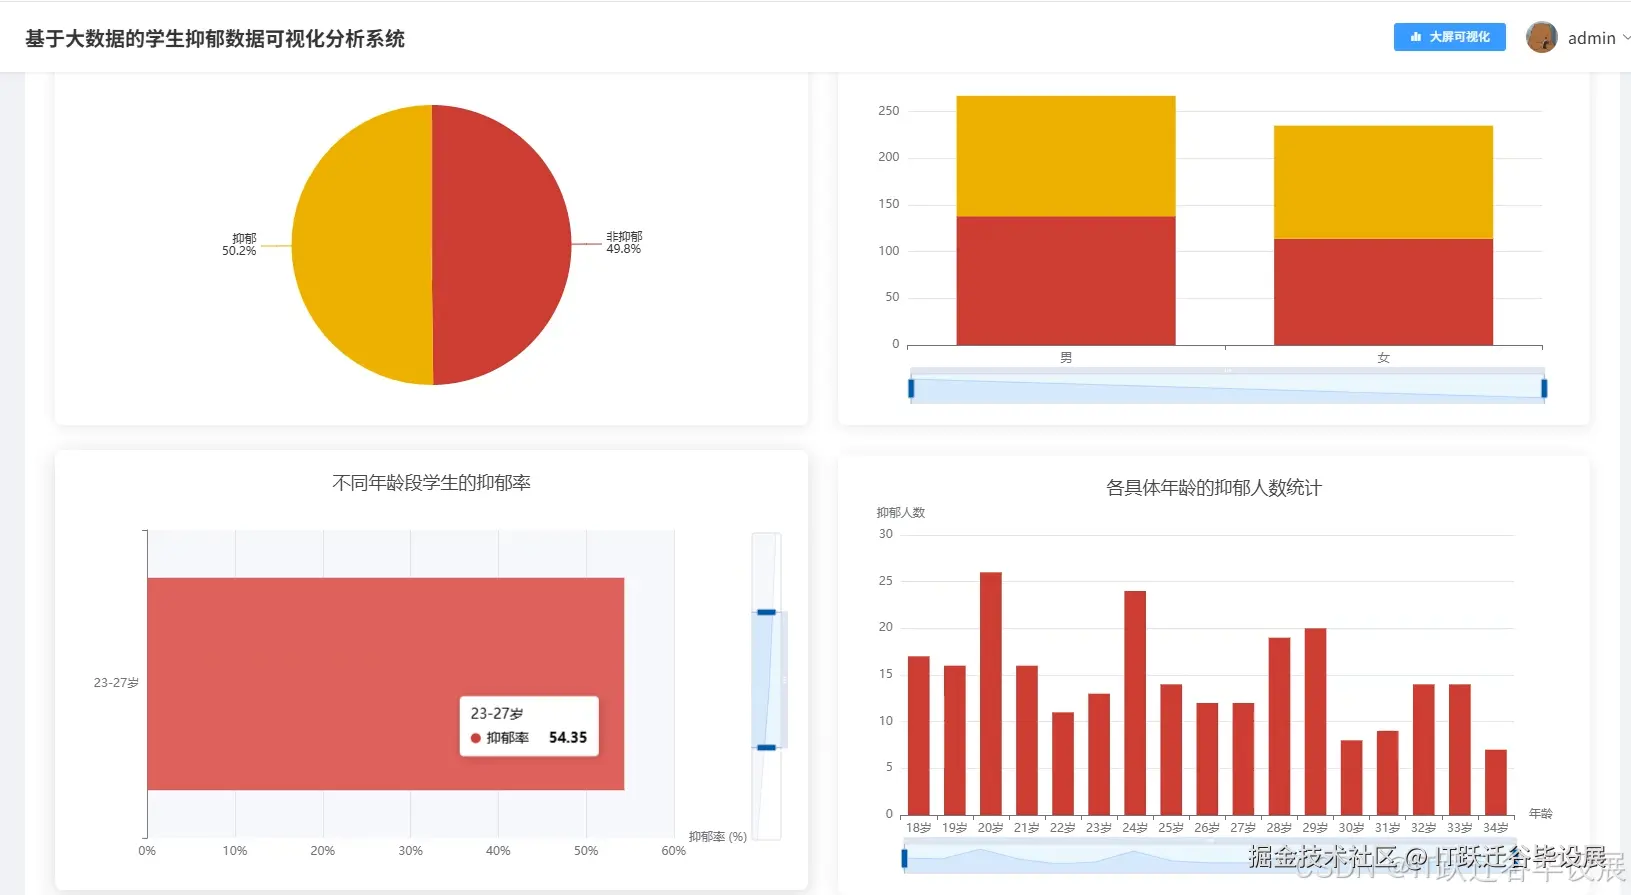The height and width of the screenshot is (895, 1631).
Task: Click the shortest 34岁 bar
Action: [x=1495, y=782]
